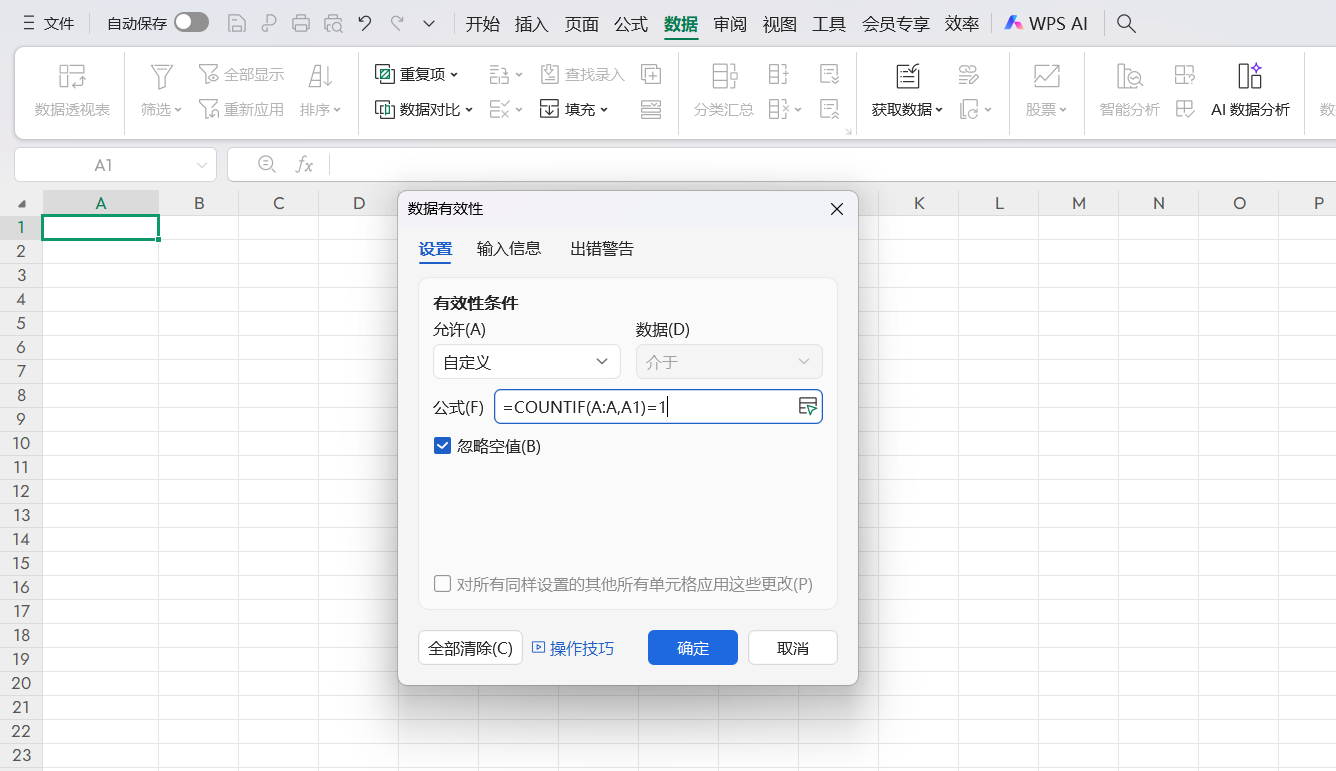
Task: Click the print icon in quick toolbar
Action: pyautogui.click(x=301, y=23)
